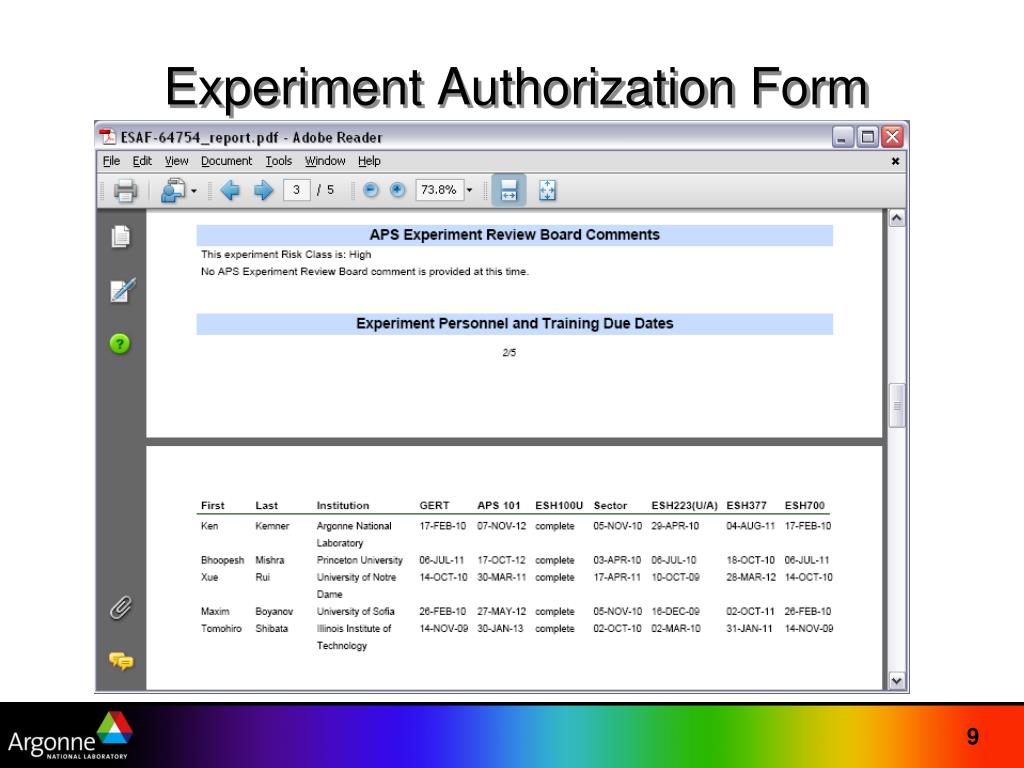Toggle the fit width scrolling mode icon
Image resolution: width=1024 pixels, height=768 pixels.
(x=509, y=191)
